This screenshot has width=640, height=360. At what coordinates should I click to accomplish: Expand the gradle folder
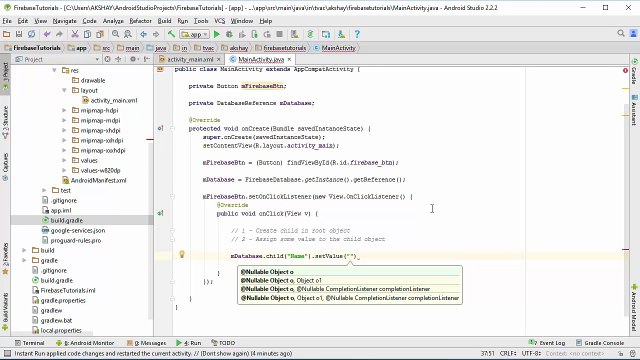(x=24, y=260)
